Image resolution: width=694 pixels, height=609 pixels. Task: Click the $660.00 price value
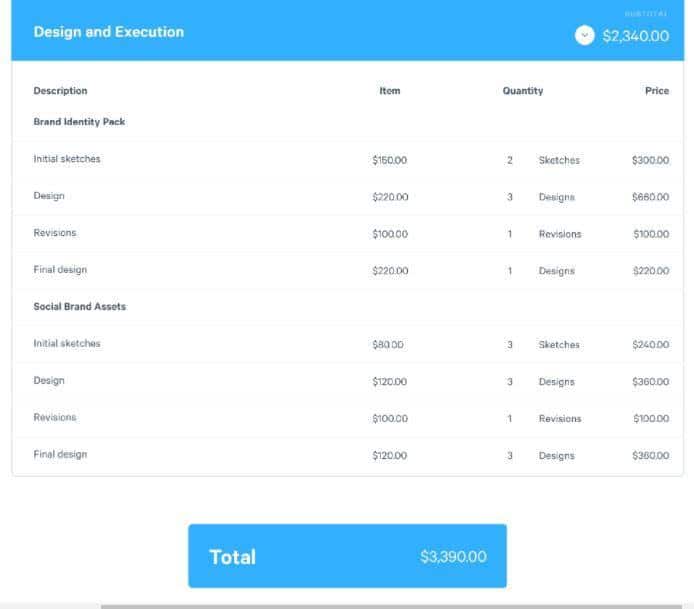pyautogui.click(x=650, y=197)
